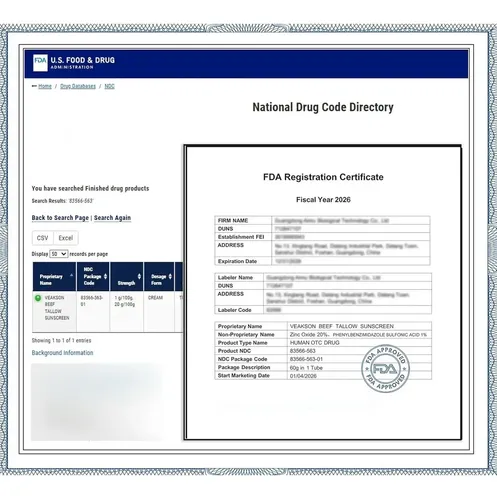The width and height of the screenshot is (497, 500).
Task: Click the FDA Registration Certificate image
Action: point(323,293)
